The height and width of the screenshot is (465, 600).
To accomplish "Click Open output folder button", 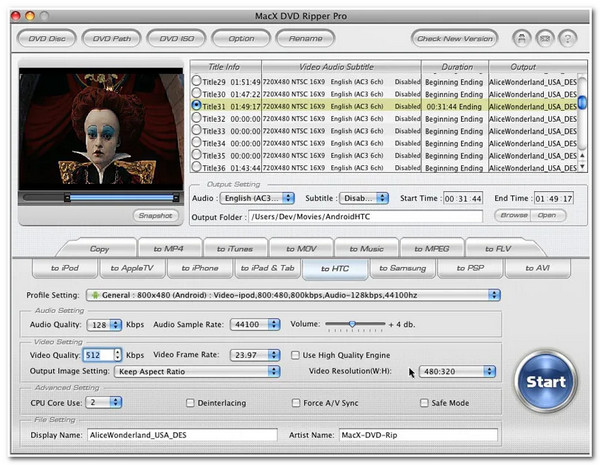I will (x=548, y=215).
